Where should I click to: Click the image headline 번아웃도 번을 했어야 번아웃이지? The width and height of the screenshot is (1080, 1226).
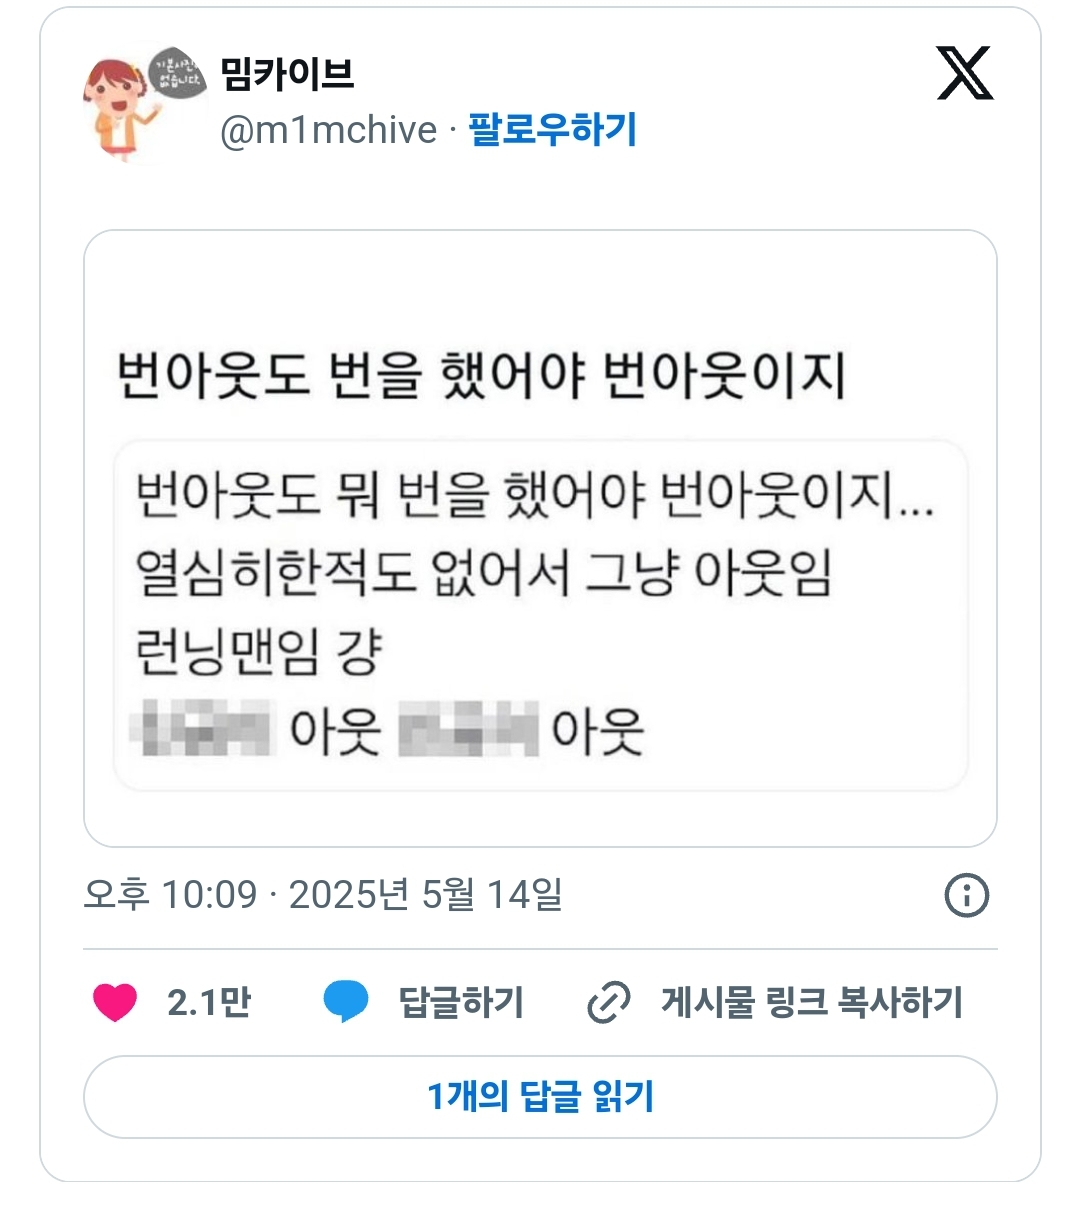point(481,377)
